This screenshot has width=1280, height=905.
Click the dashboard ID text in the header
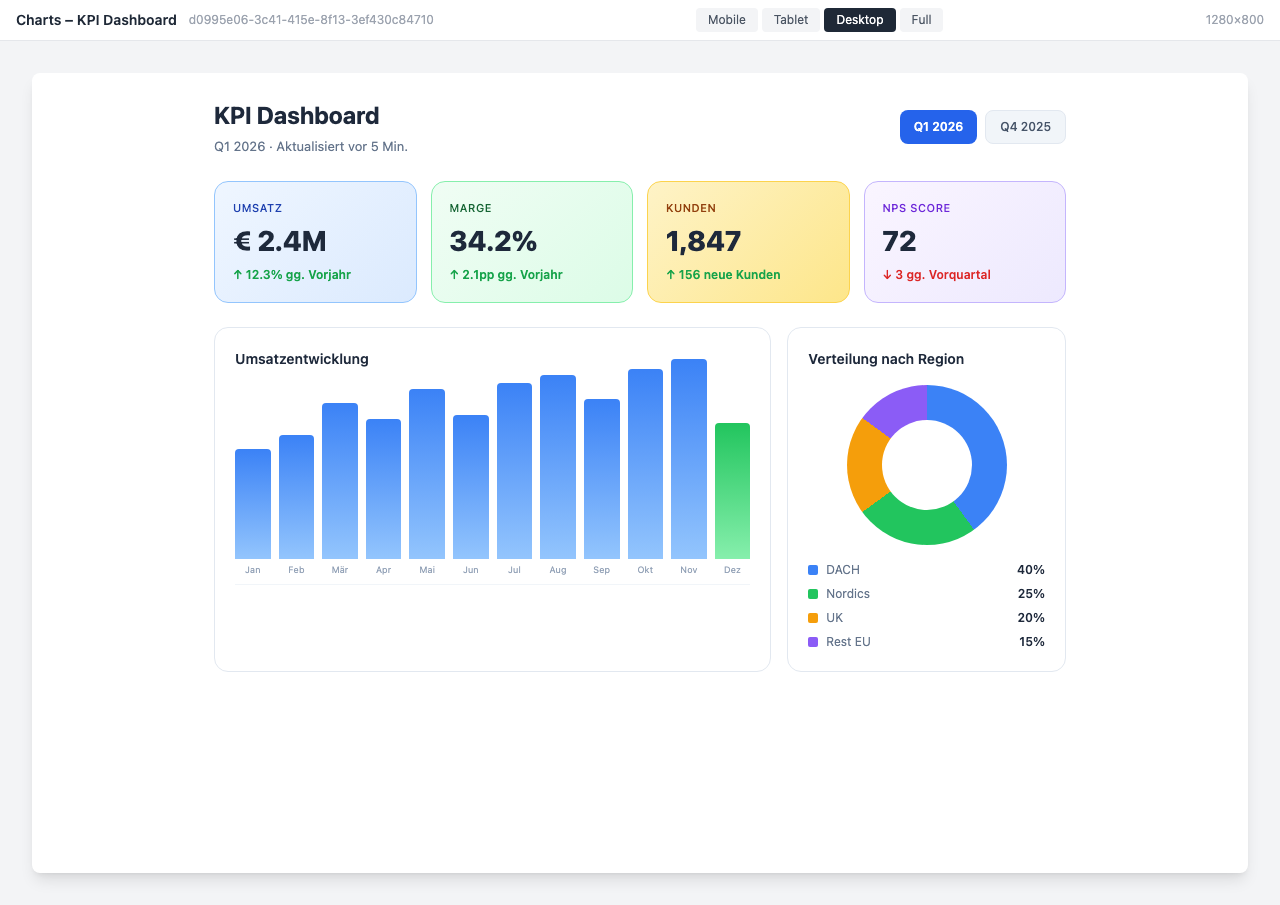312,19
